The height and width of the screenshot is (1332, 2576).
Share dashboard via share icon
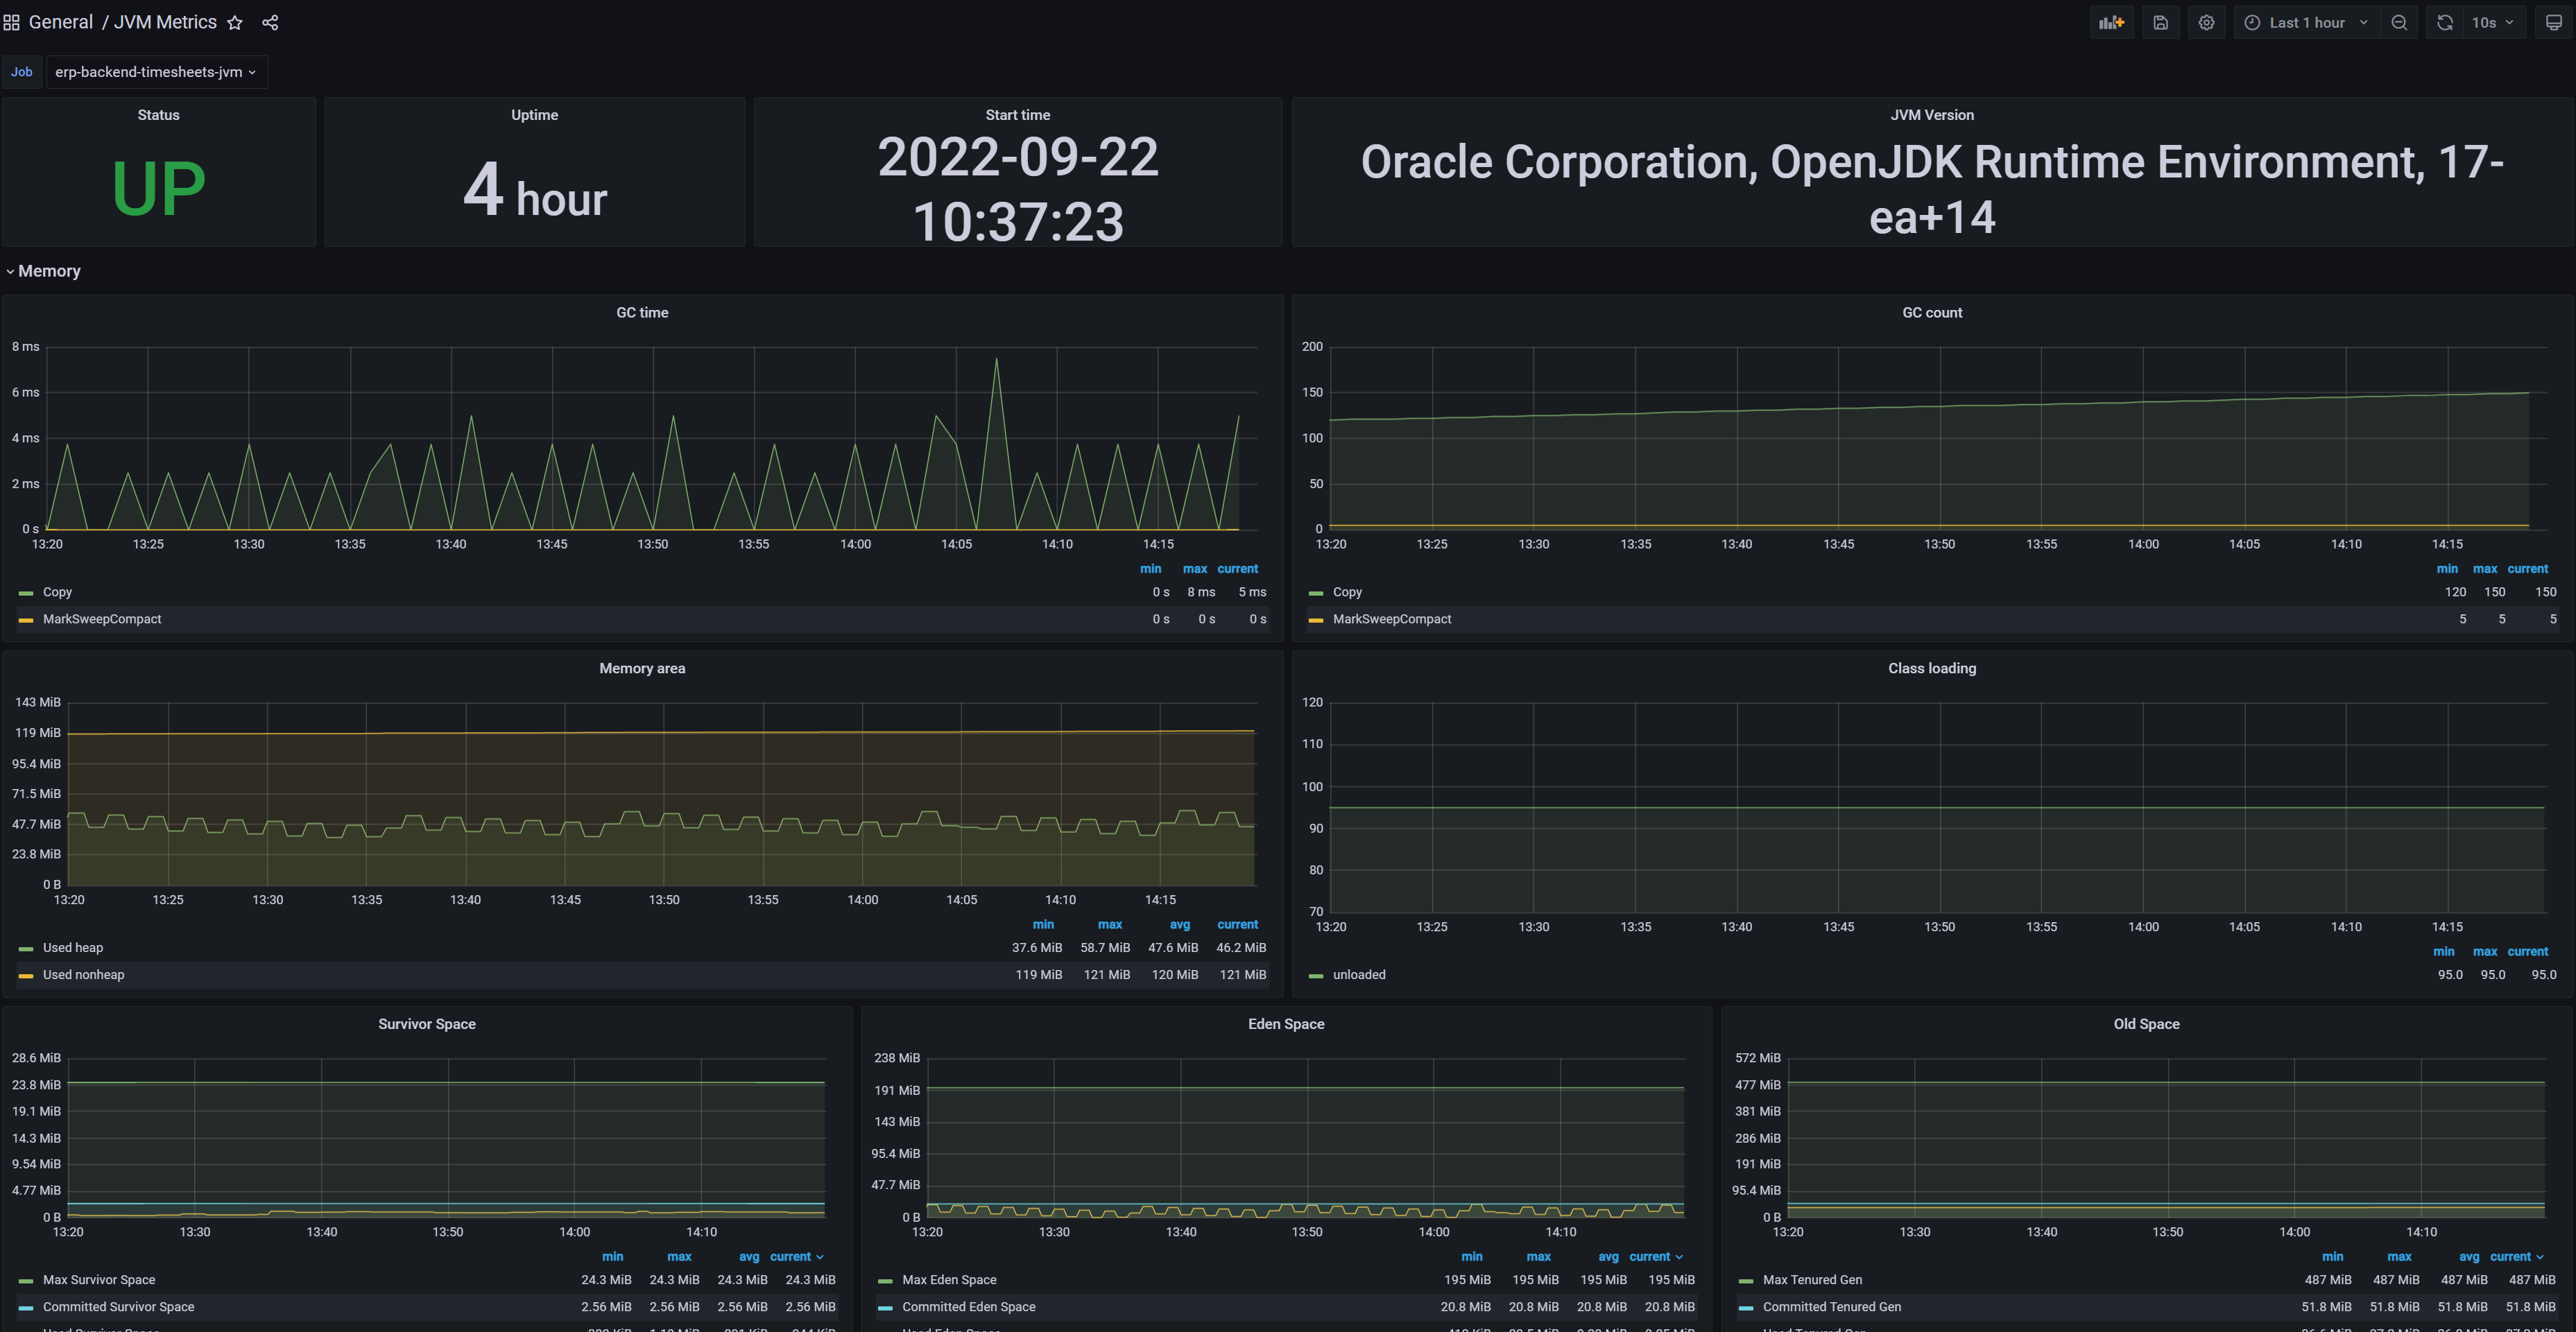point(270,23)
